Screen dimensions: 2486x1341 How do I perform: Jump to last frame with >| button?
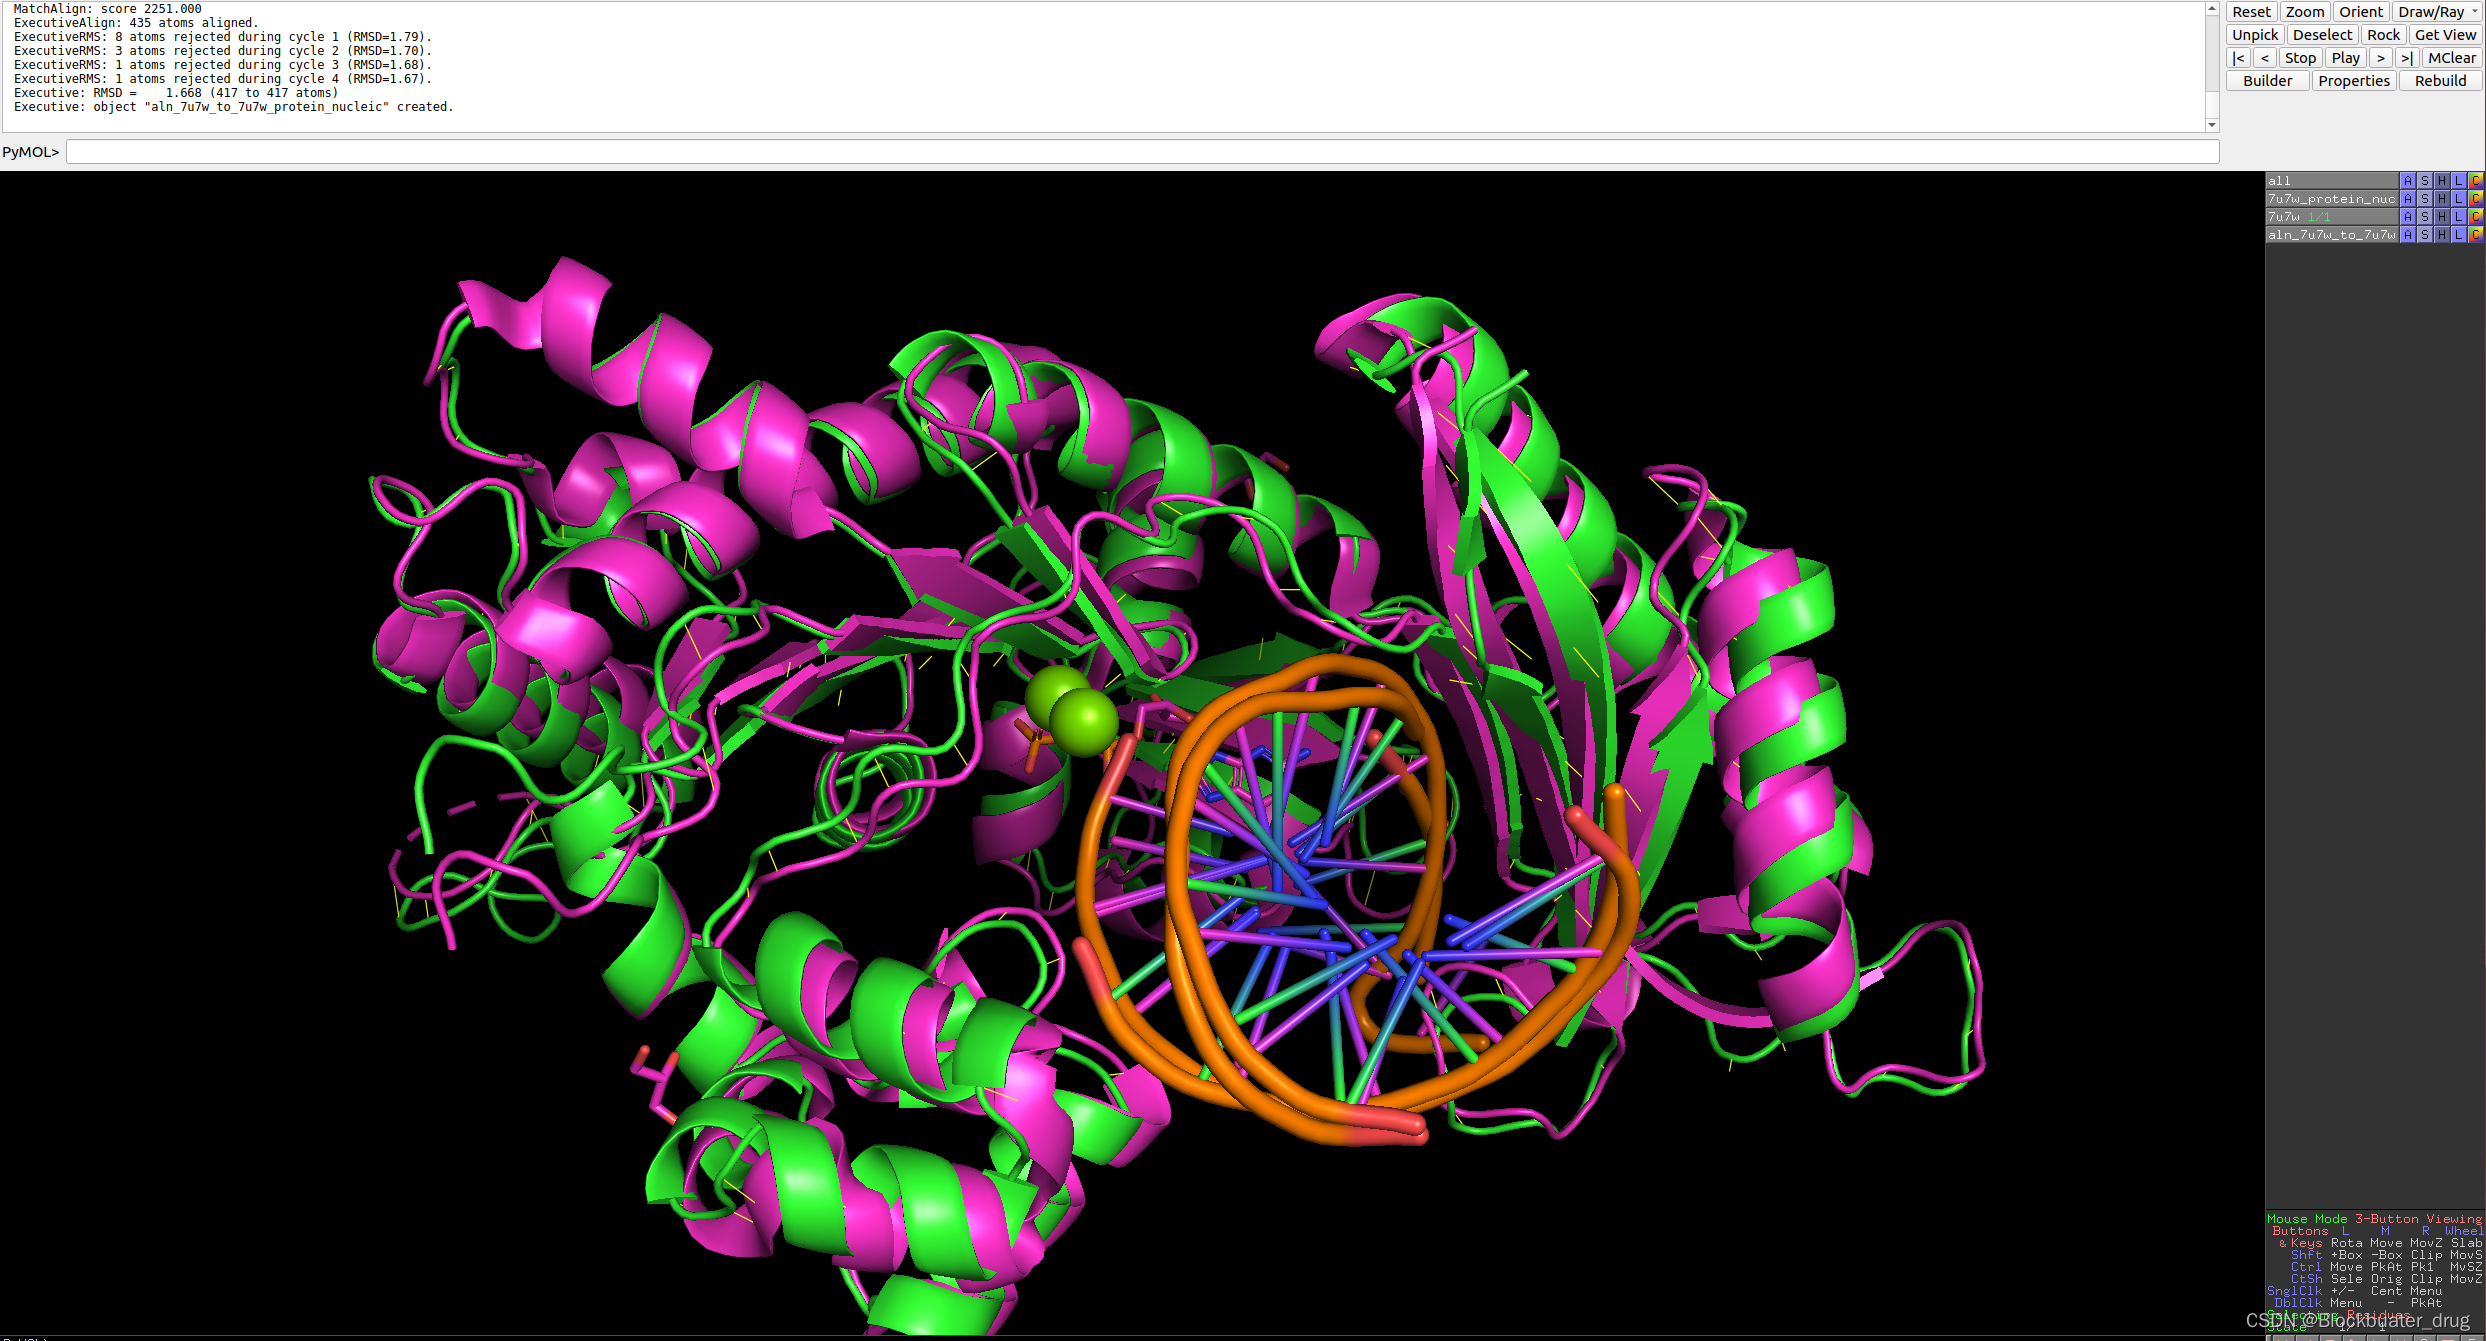pos(2407,58)
